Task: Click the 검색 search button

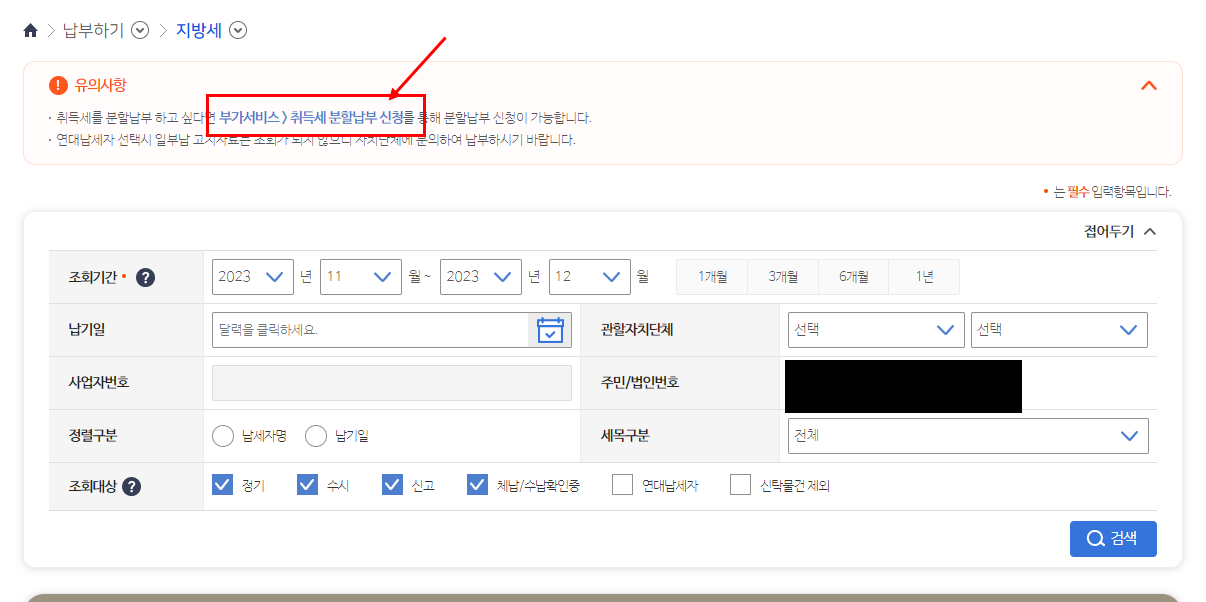Action: 1113,539
